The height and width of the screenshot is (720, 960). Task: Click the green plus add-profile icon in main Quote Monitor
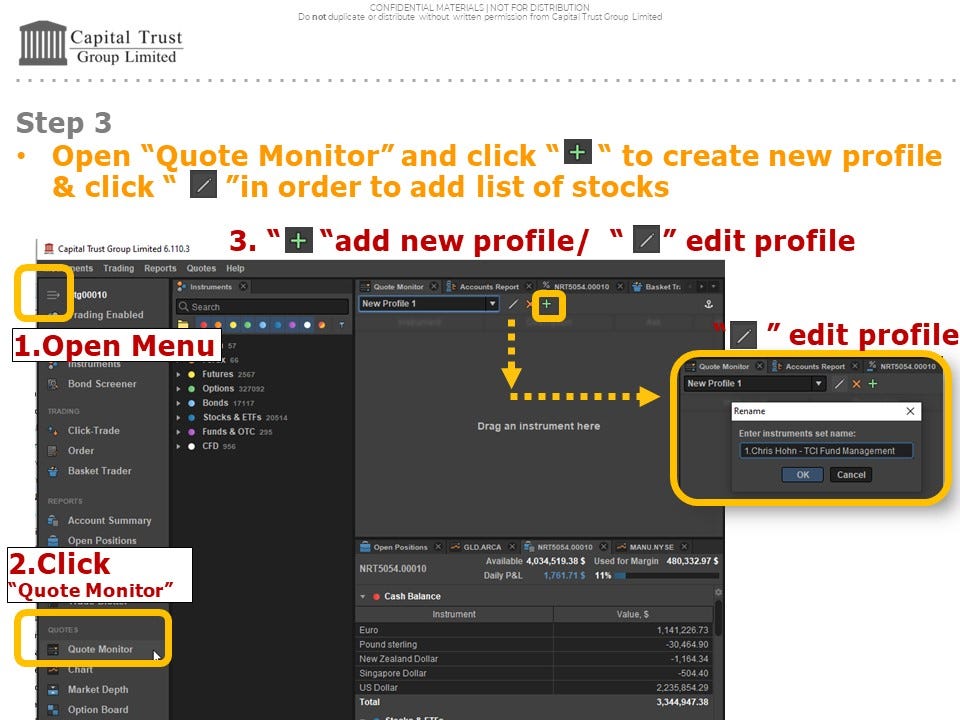click(547, 304)
